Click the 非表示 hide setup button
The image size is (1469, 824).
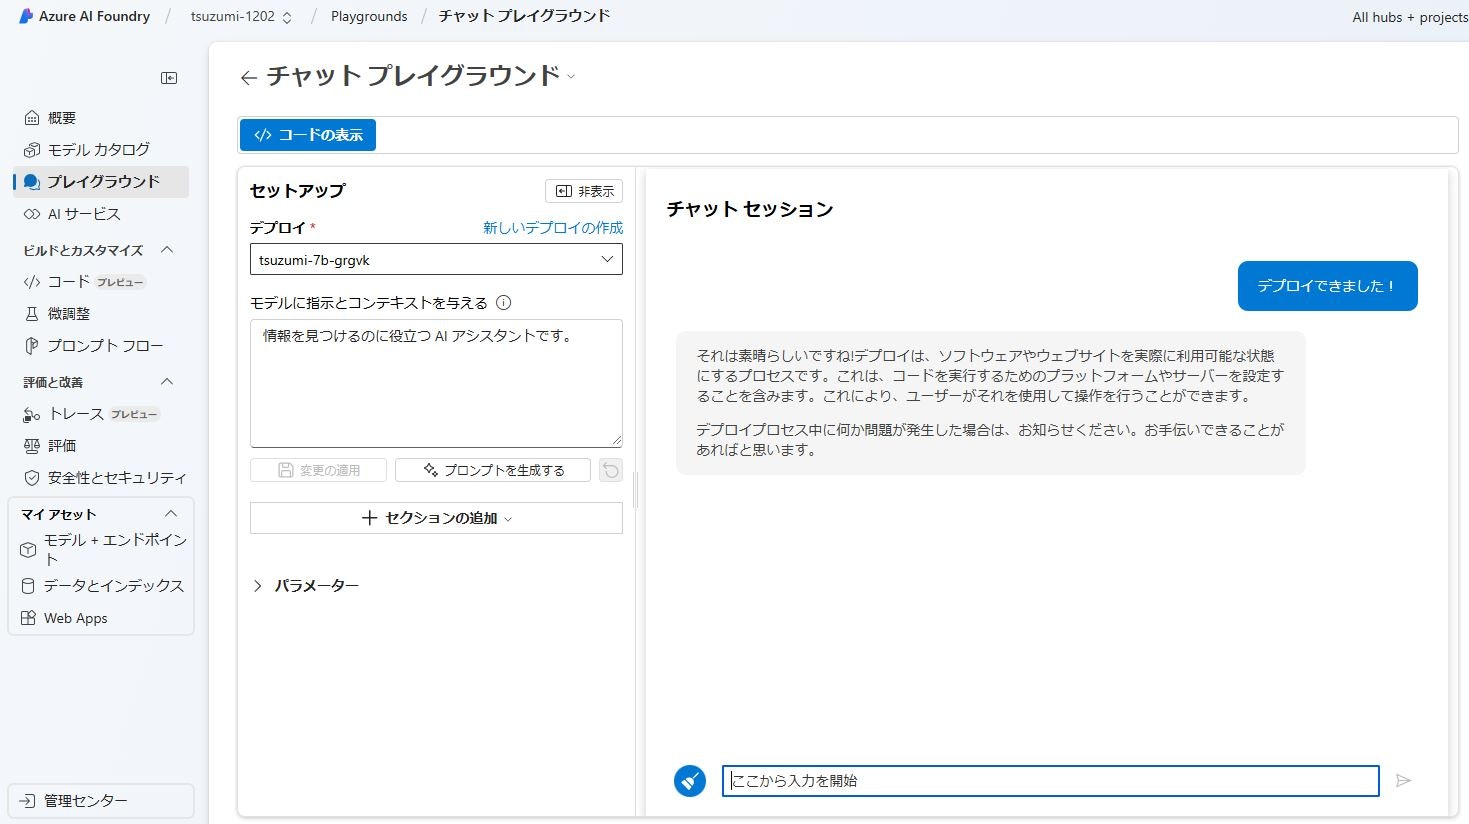click(584, 191)
